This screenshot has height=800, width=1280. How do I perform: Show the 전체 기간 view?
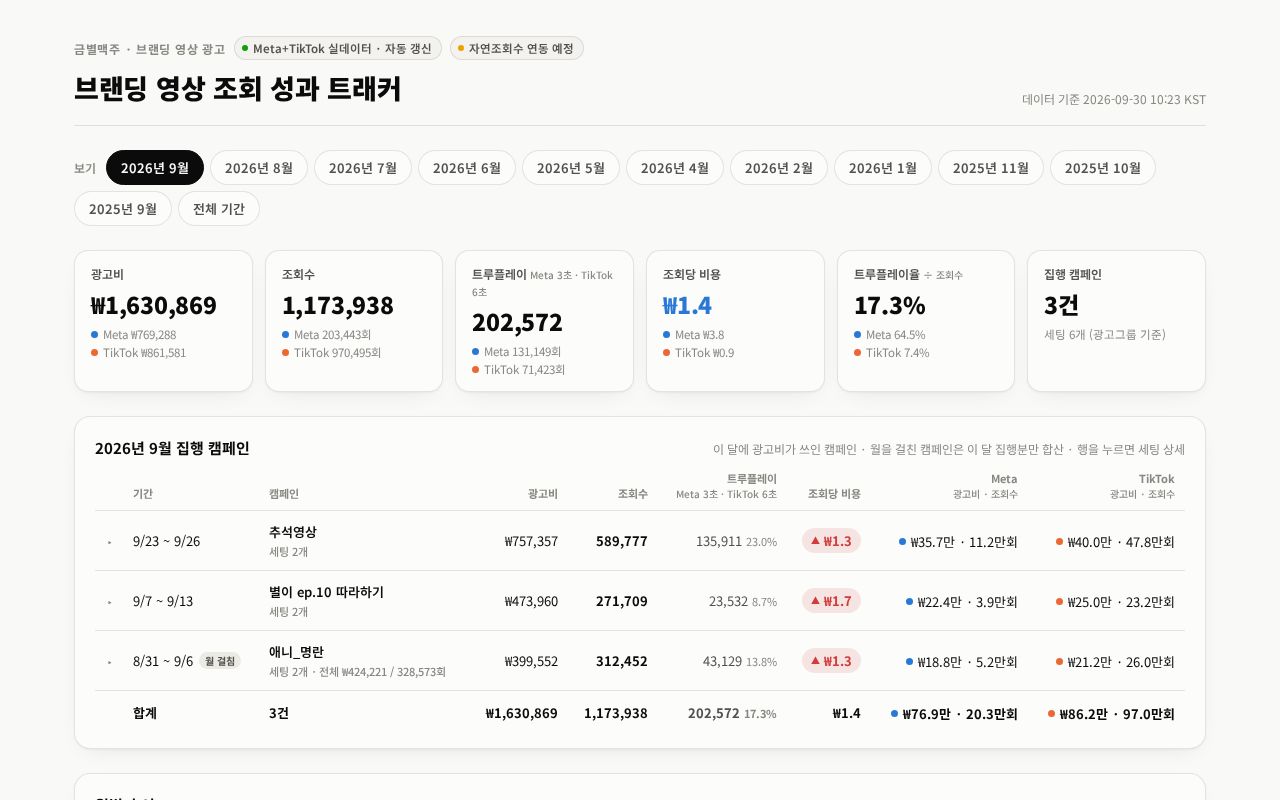point(219,209)
